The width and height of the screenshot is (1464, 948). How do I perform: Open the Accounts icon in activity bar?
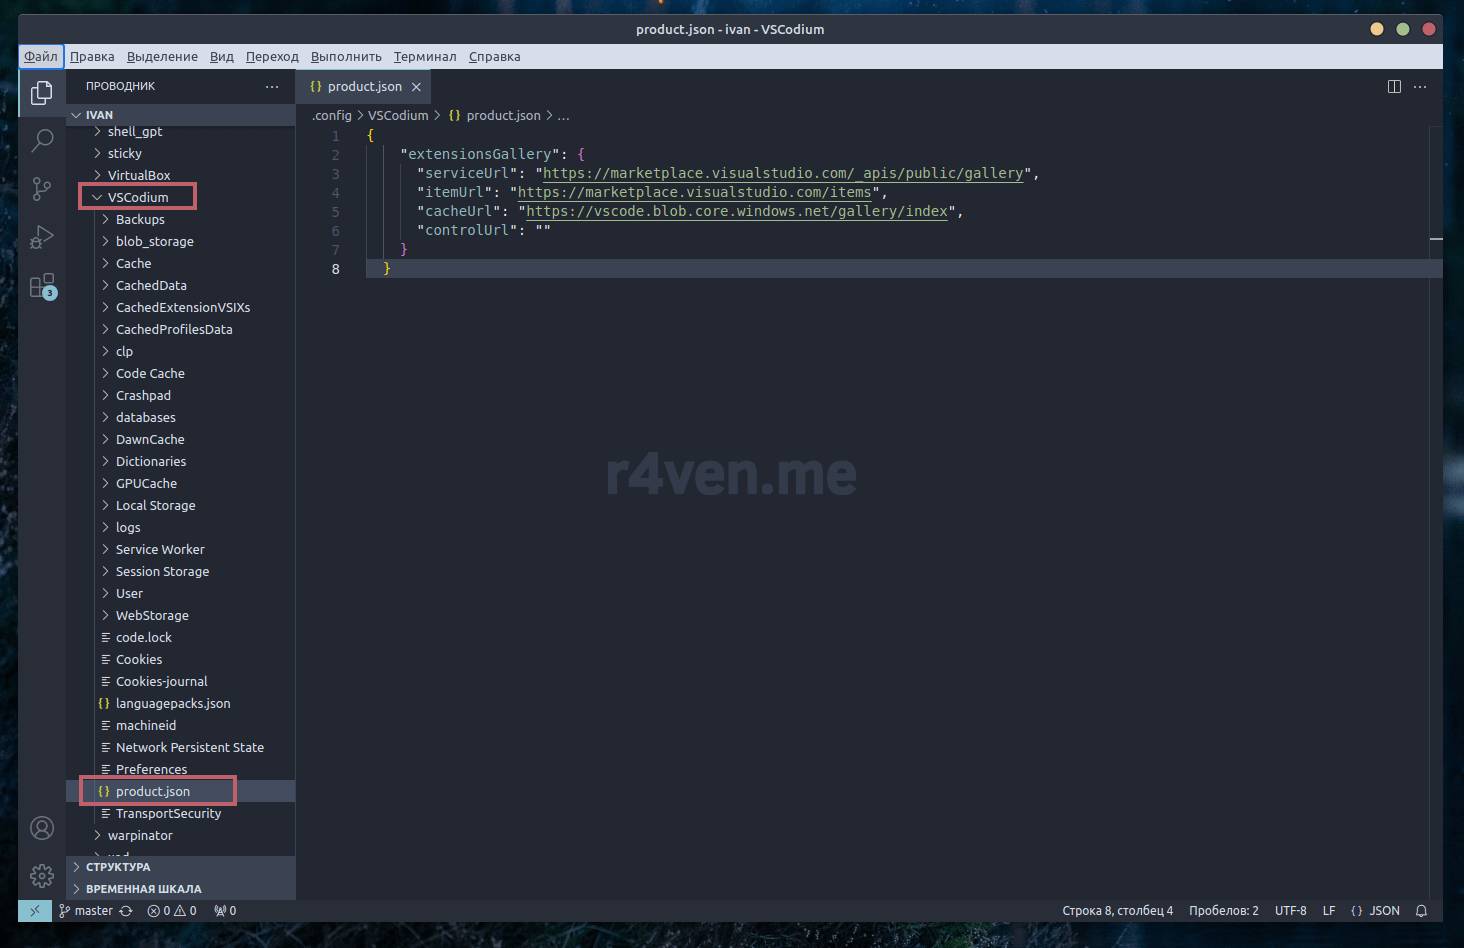point(42,828)
